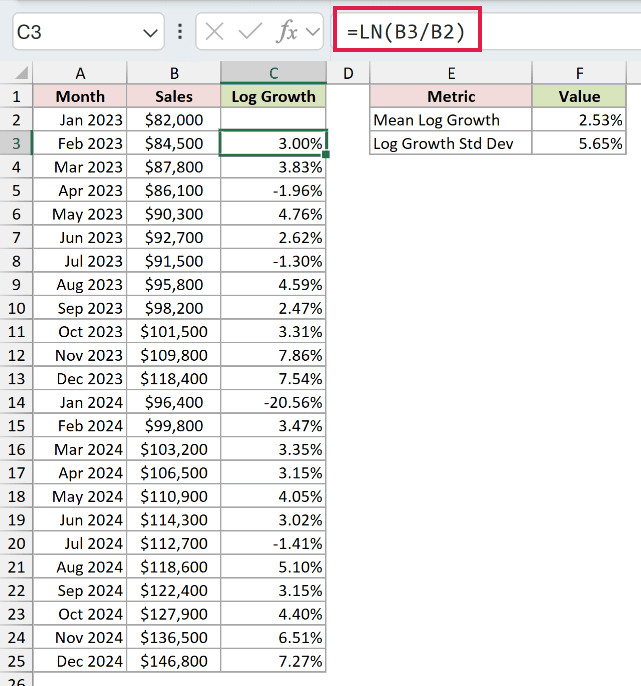Select the $101,500 sales cell
The width and height of the screenshot is (641, 686).
coord(174,332)
